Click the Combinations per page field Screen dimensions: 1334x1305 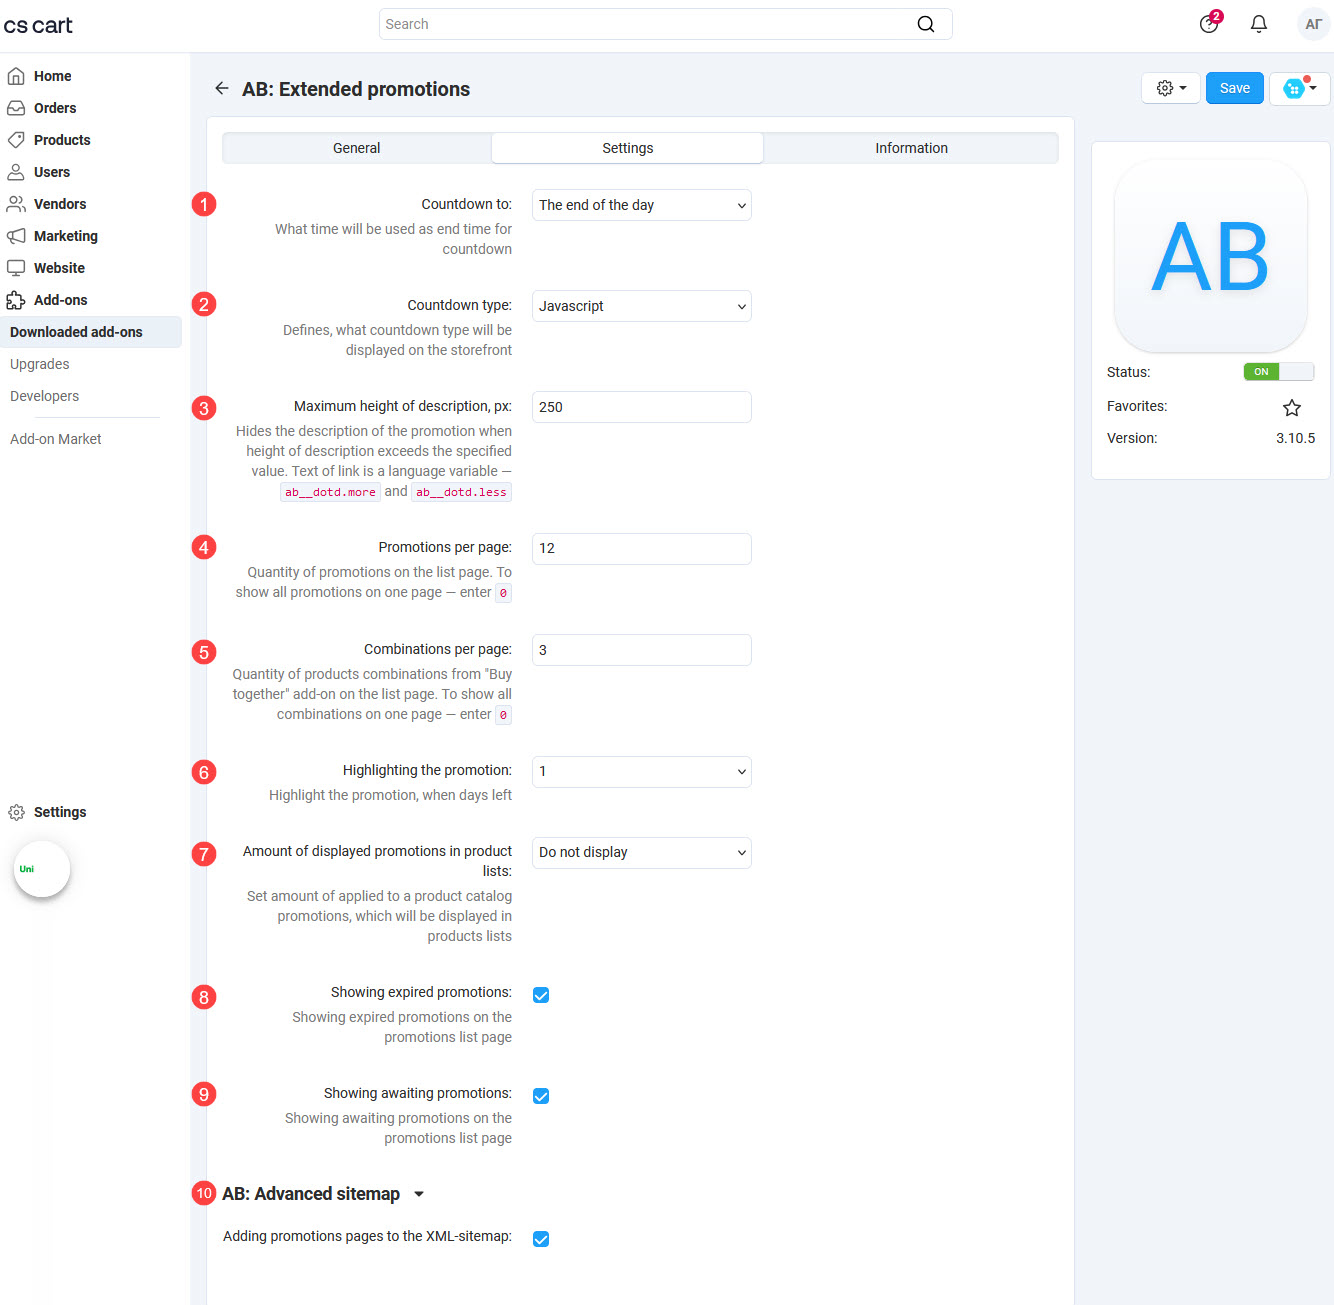pos(642,650)
